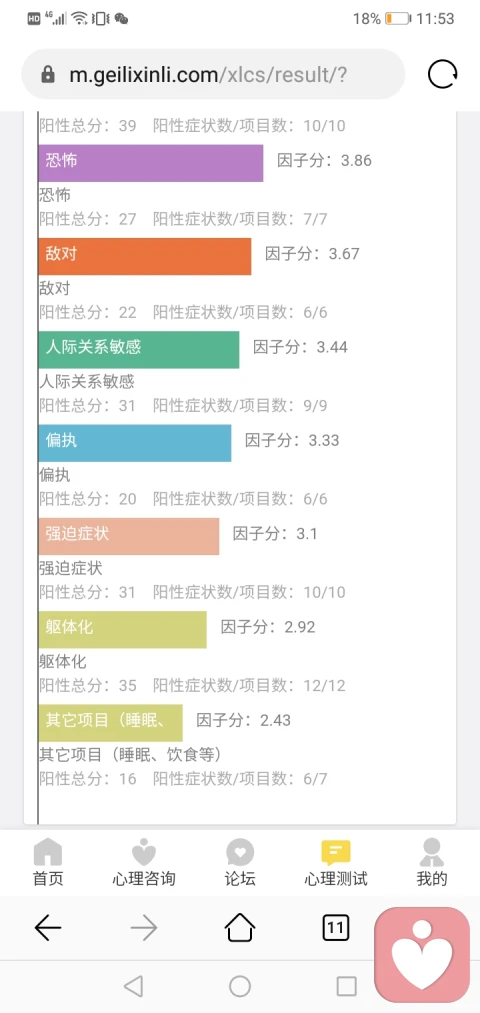
Task: Tap the Android system back triangle
Action: (x=133, y=986)
